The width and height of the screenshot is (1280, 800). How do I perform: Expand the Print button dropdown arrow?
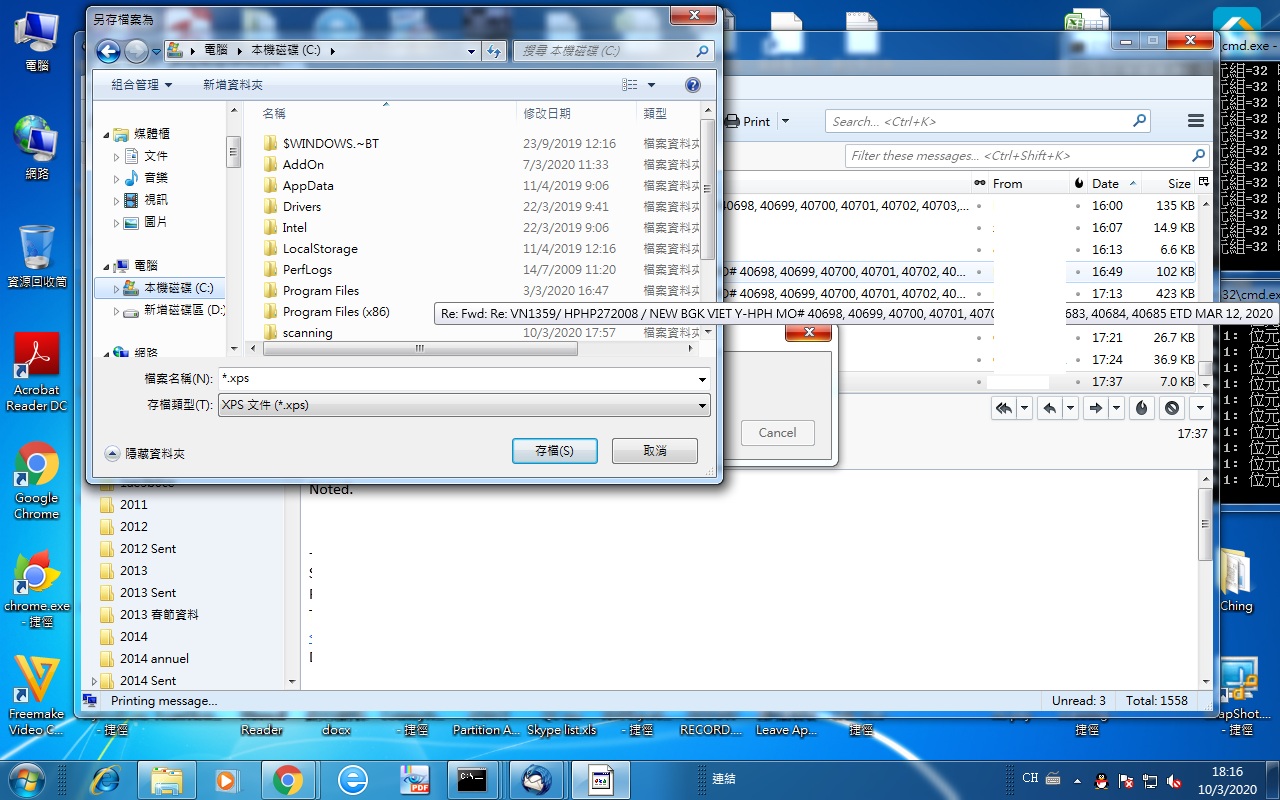(x=785, y=121)
